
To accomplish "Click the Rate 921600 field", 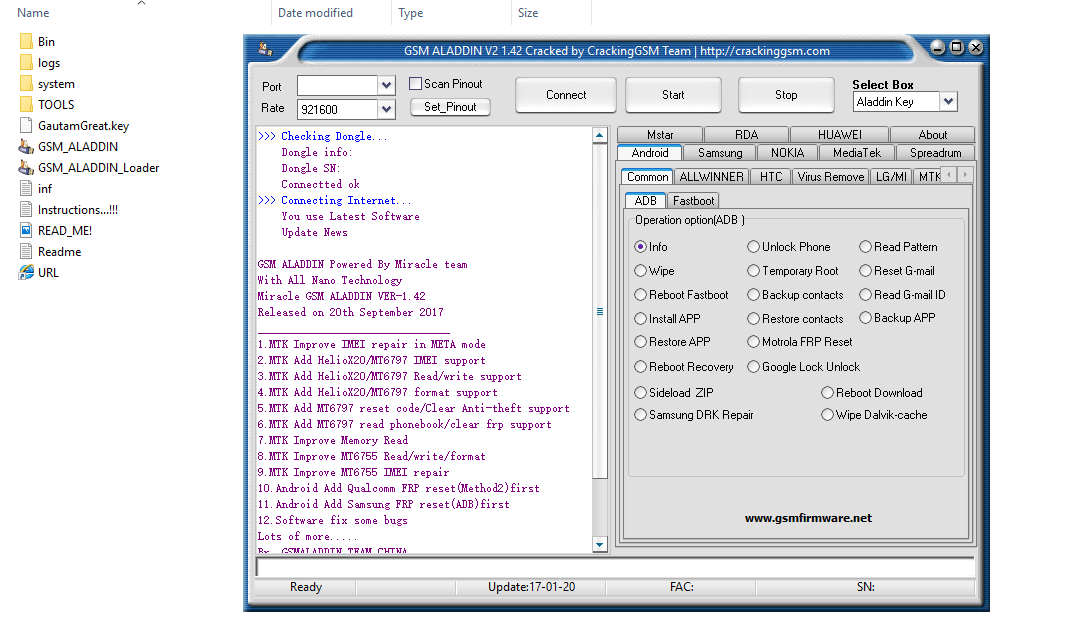I will pos(337,109).
